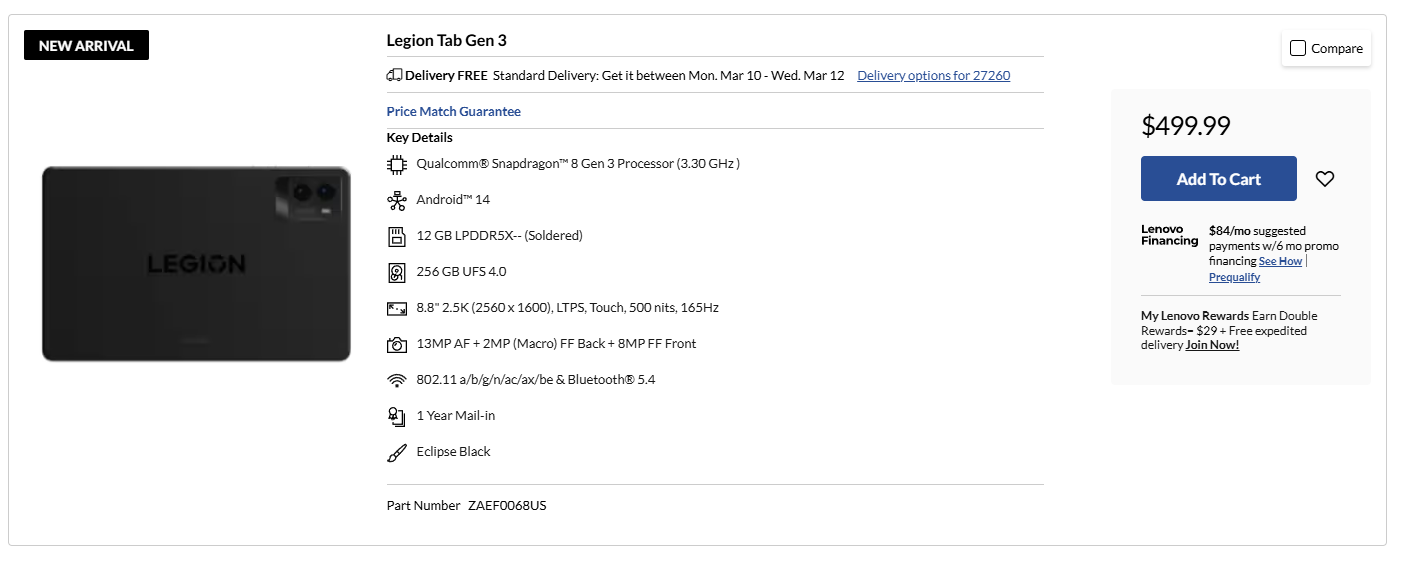Image resolution: width=1405 pixels, height=567 pixels.
Task: Click the storage drive icon
Action: (396, 272)
